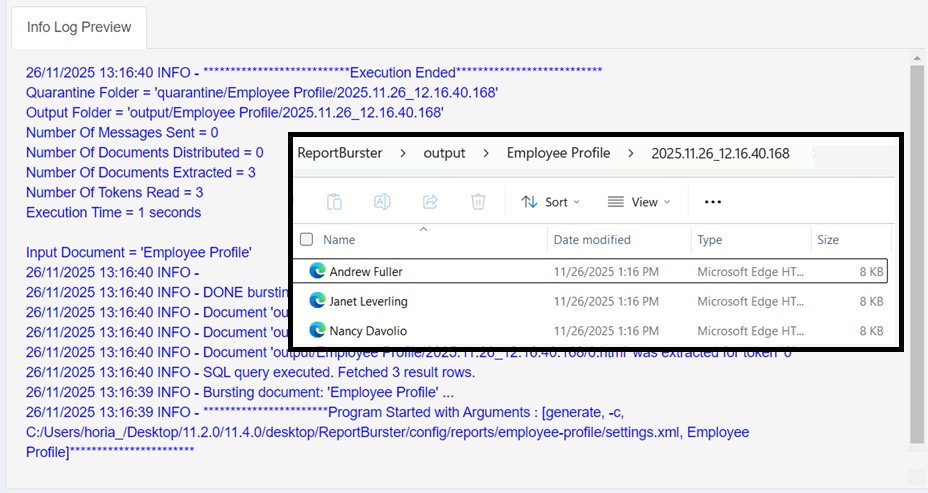Click the Quarantine Folder log line
Image resolution: width=928 pixels, height=493 pixels.
pos(262,93)
